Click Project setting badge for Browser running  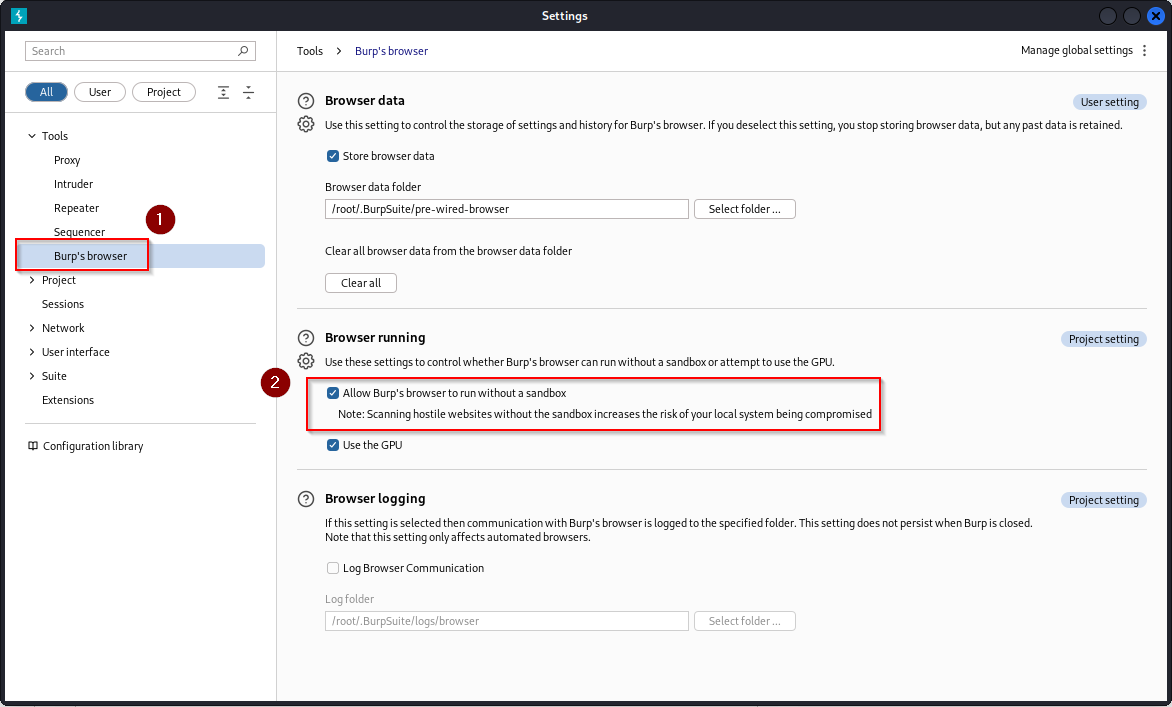[1103, 339]
